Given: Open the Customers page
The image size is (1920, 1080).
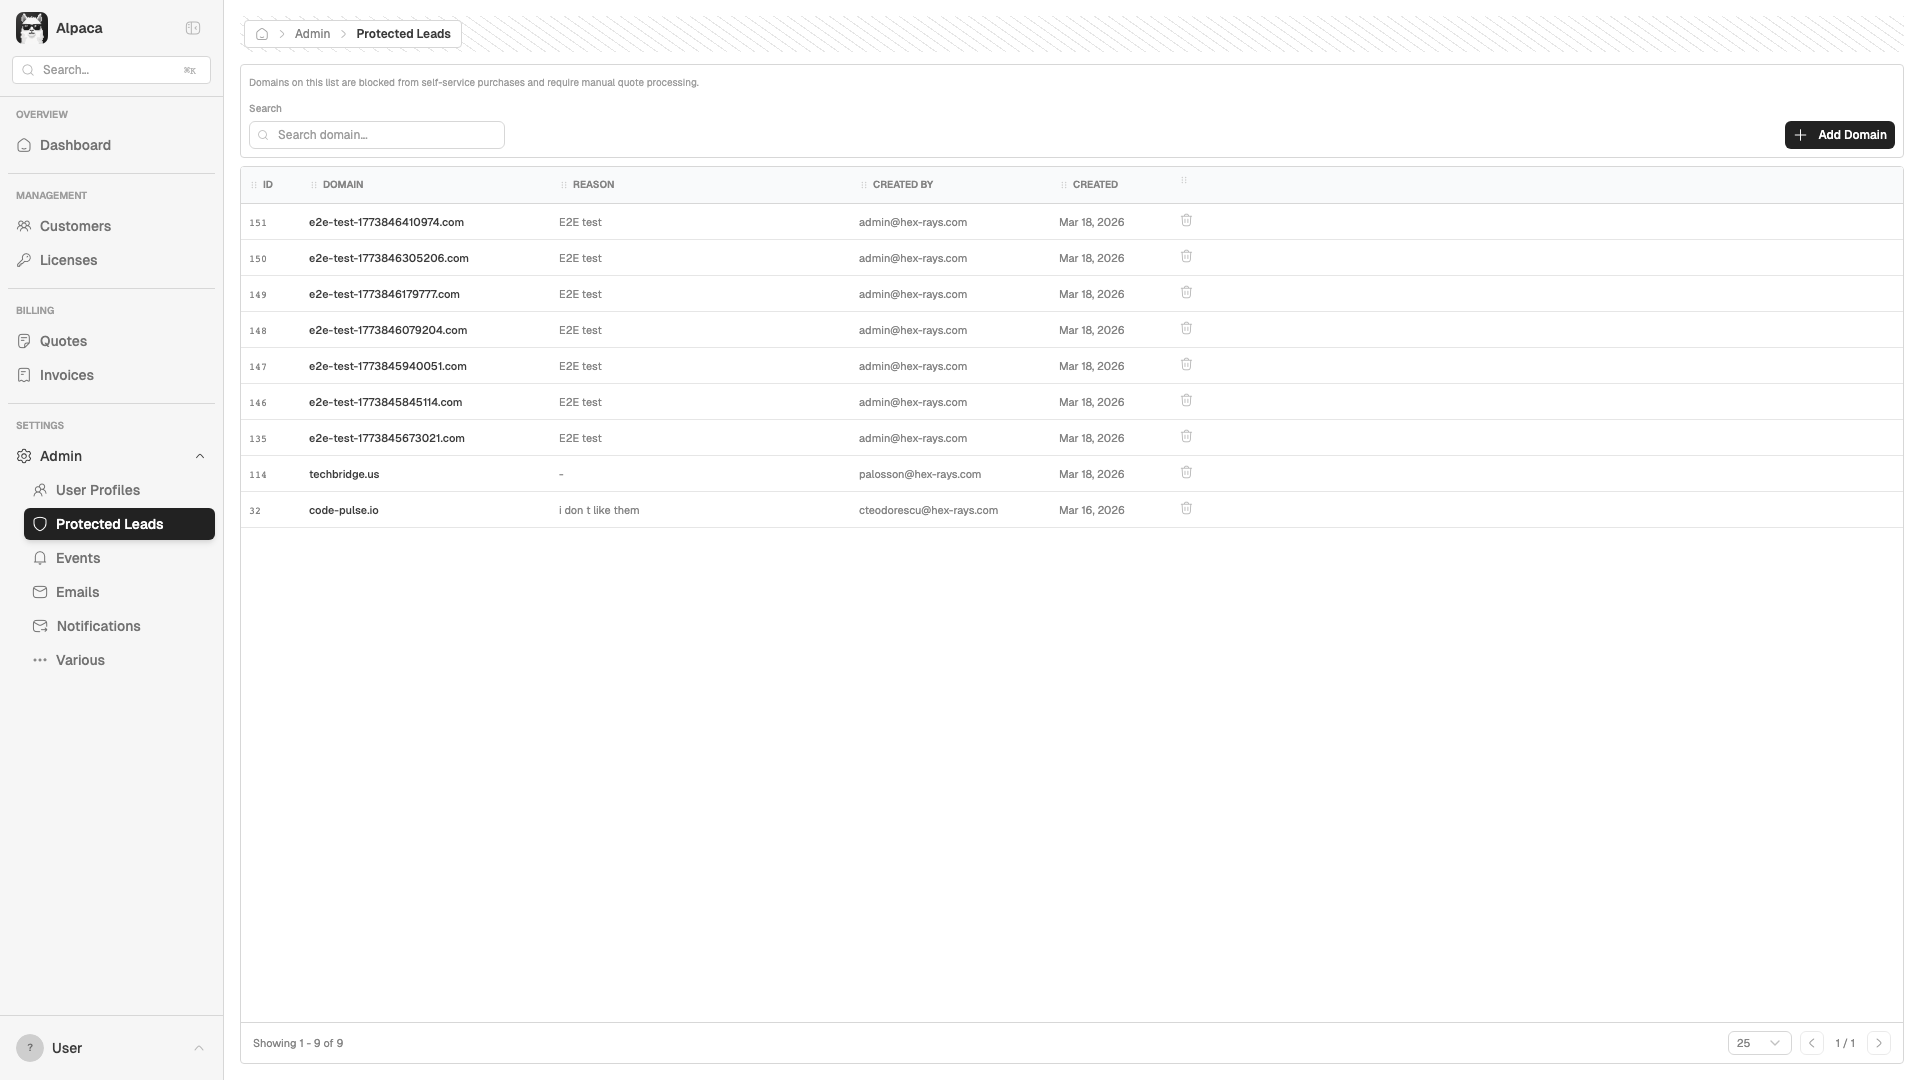Looking at the screenshot, I should tap(75, 226).
